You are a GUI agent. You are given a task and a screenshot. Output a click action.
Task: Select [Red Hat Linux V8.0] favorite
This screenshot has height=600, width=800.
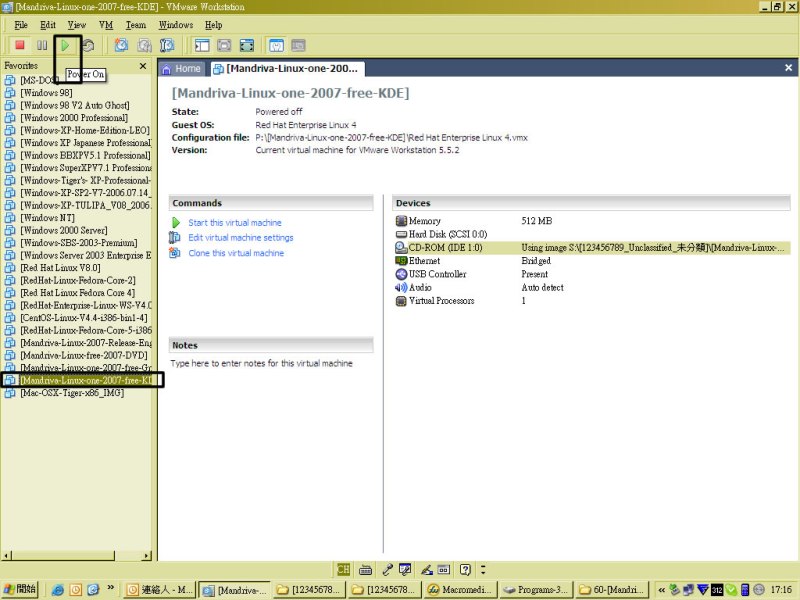(x=60, y=268)
